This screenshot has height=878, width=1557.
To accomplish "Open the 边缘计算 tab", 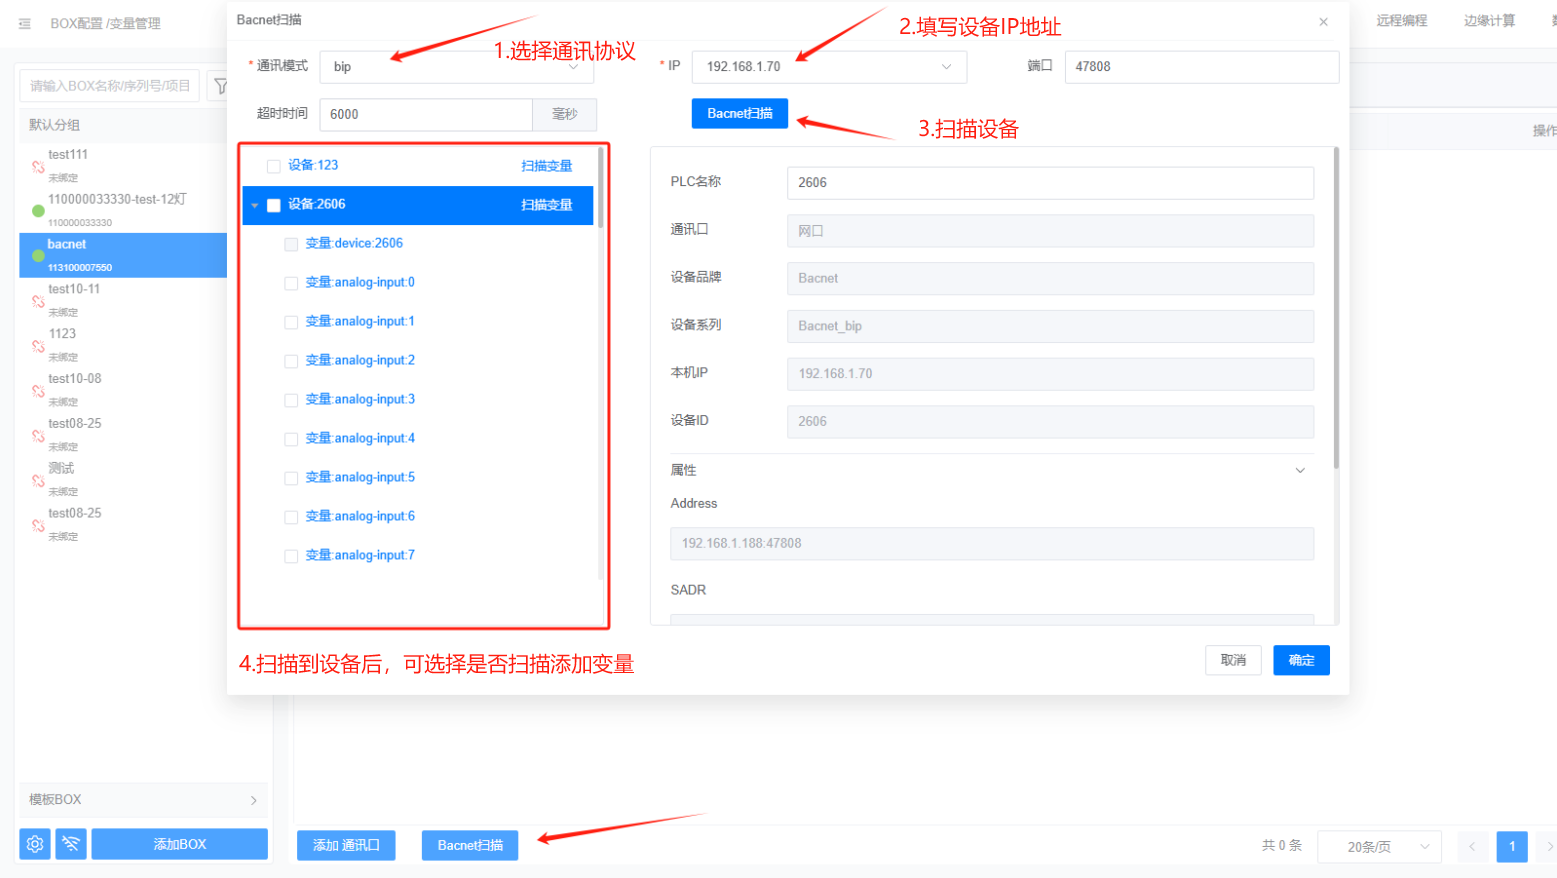I will click(1488, 21).
